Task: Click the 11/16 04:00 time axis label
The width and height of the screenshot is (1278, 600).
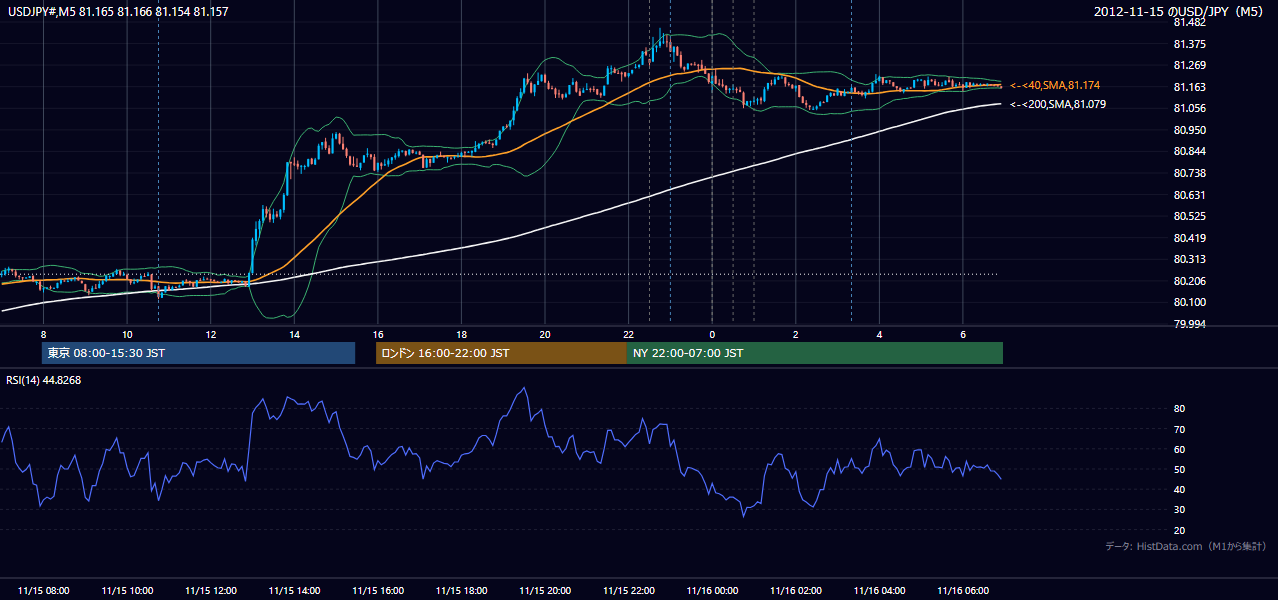Action: pos(878,591)
